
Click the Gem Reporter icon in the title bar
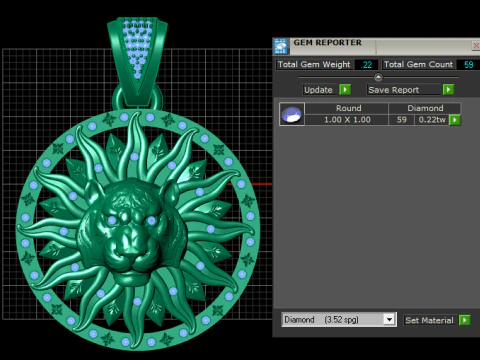click(x=281, y=46)
